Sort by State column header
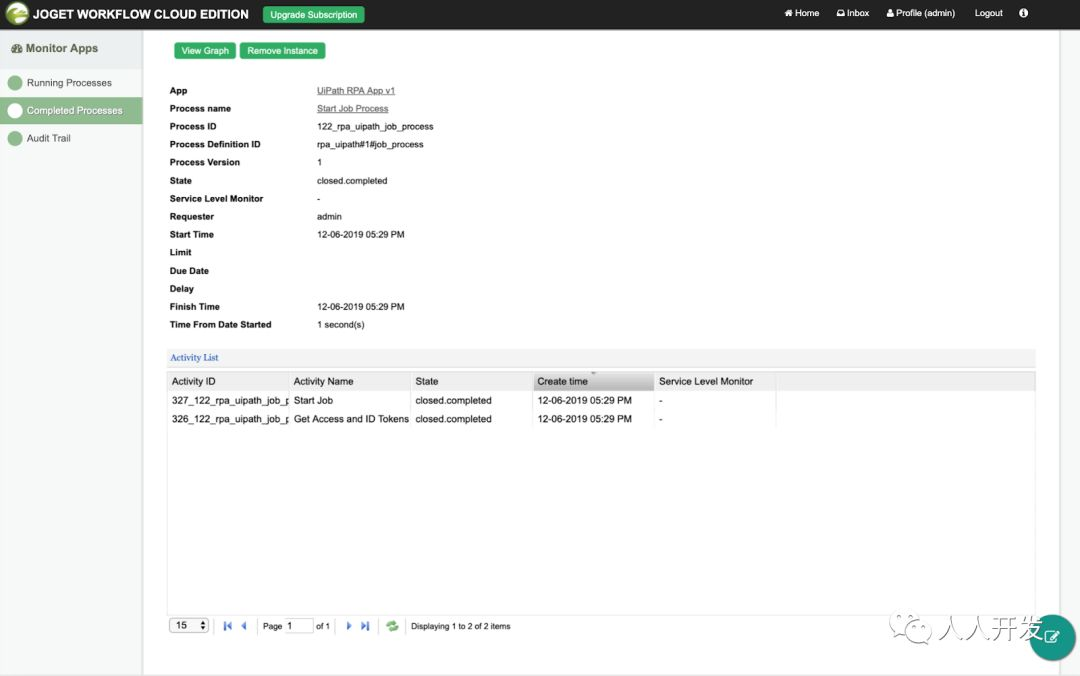Screen dimensions: 1080x676 click(x=471, y=381)
